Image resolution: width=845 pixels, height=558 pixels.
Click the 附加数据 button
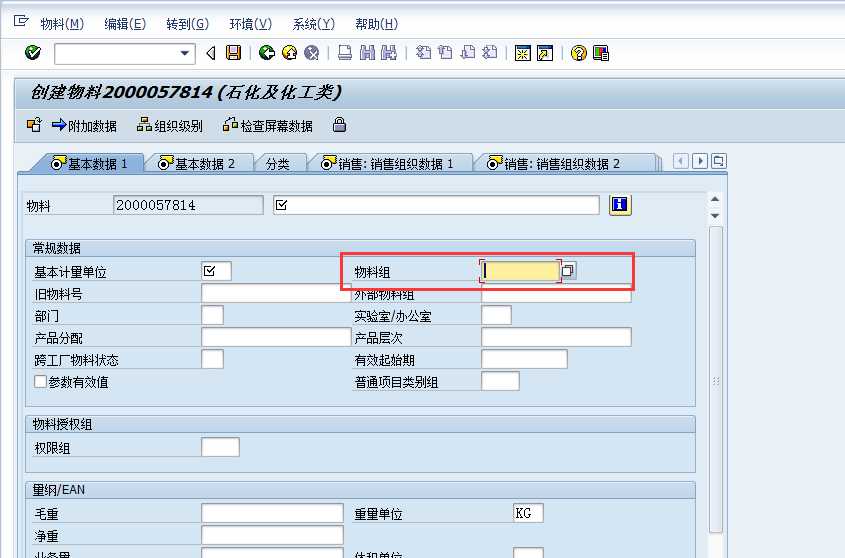tap(84, 126)
